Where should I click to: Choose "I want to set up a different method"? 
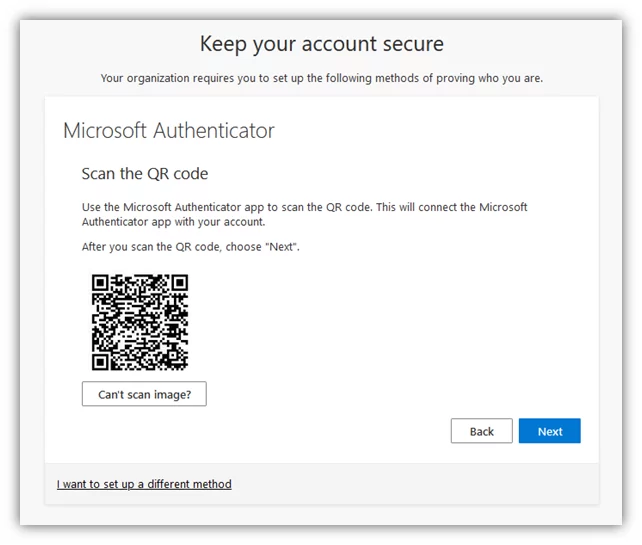144,484
